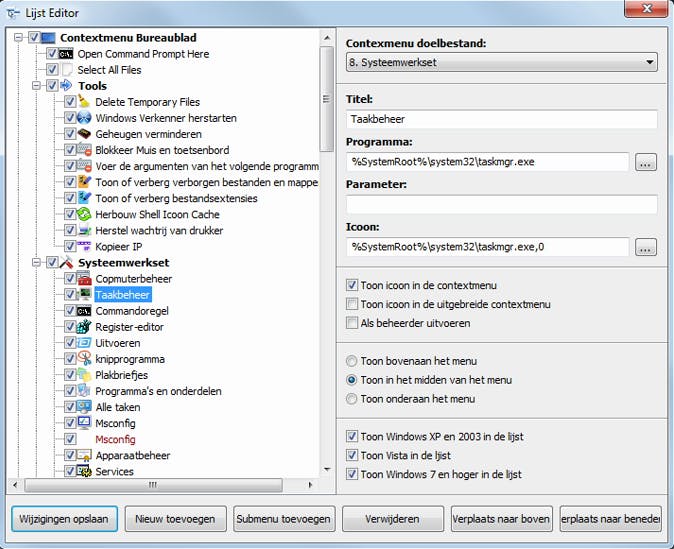Collapse the Contextmenu Bureaublad tree node
The width and height of the screenshot is (674, 549).
click(x=18, y=38)
